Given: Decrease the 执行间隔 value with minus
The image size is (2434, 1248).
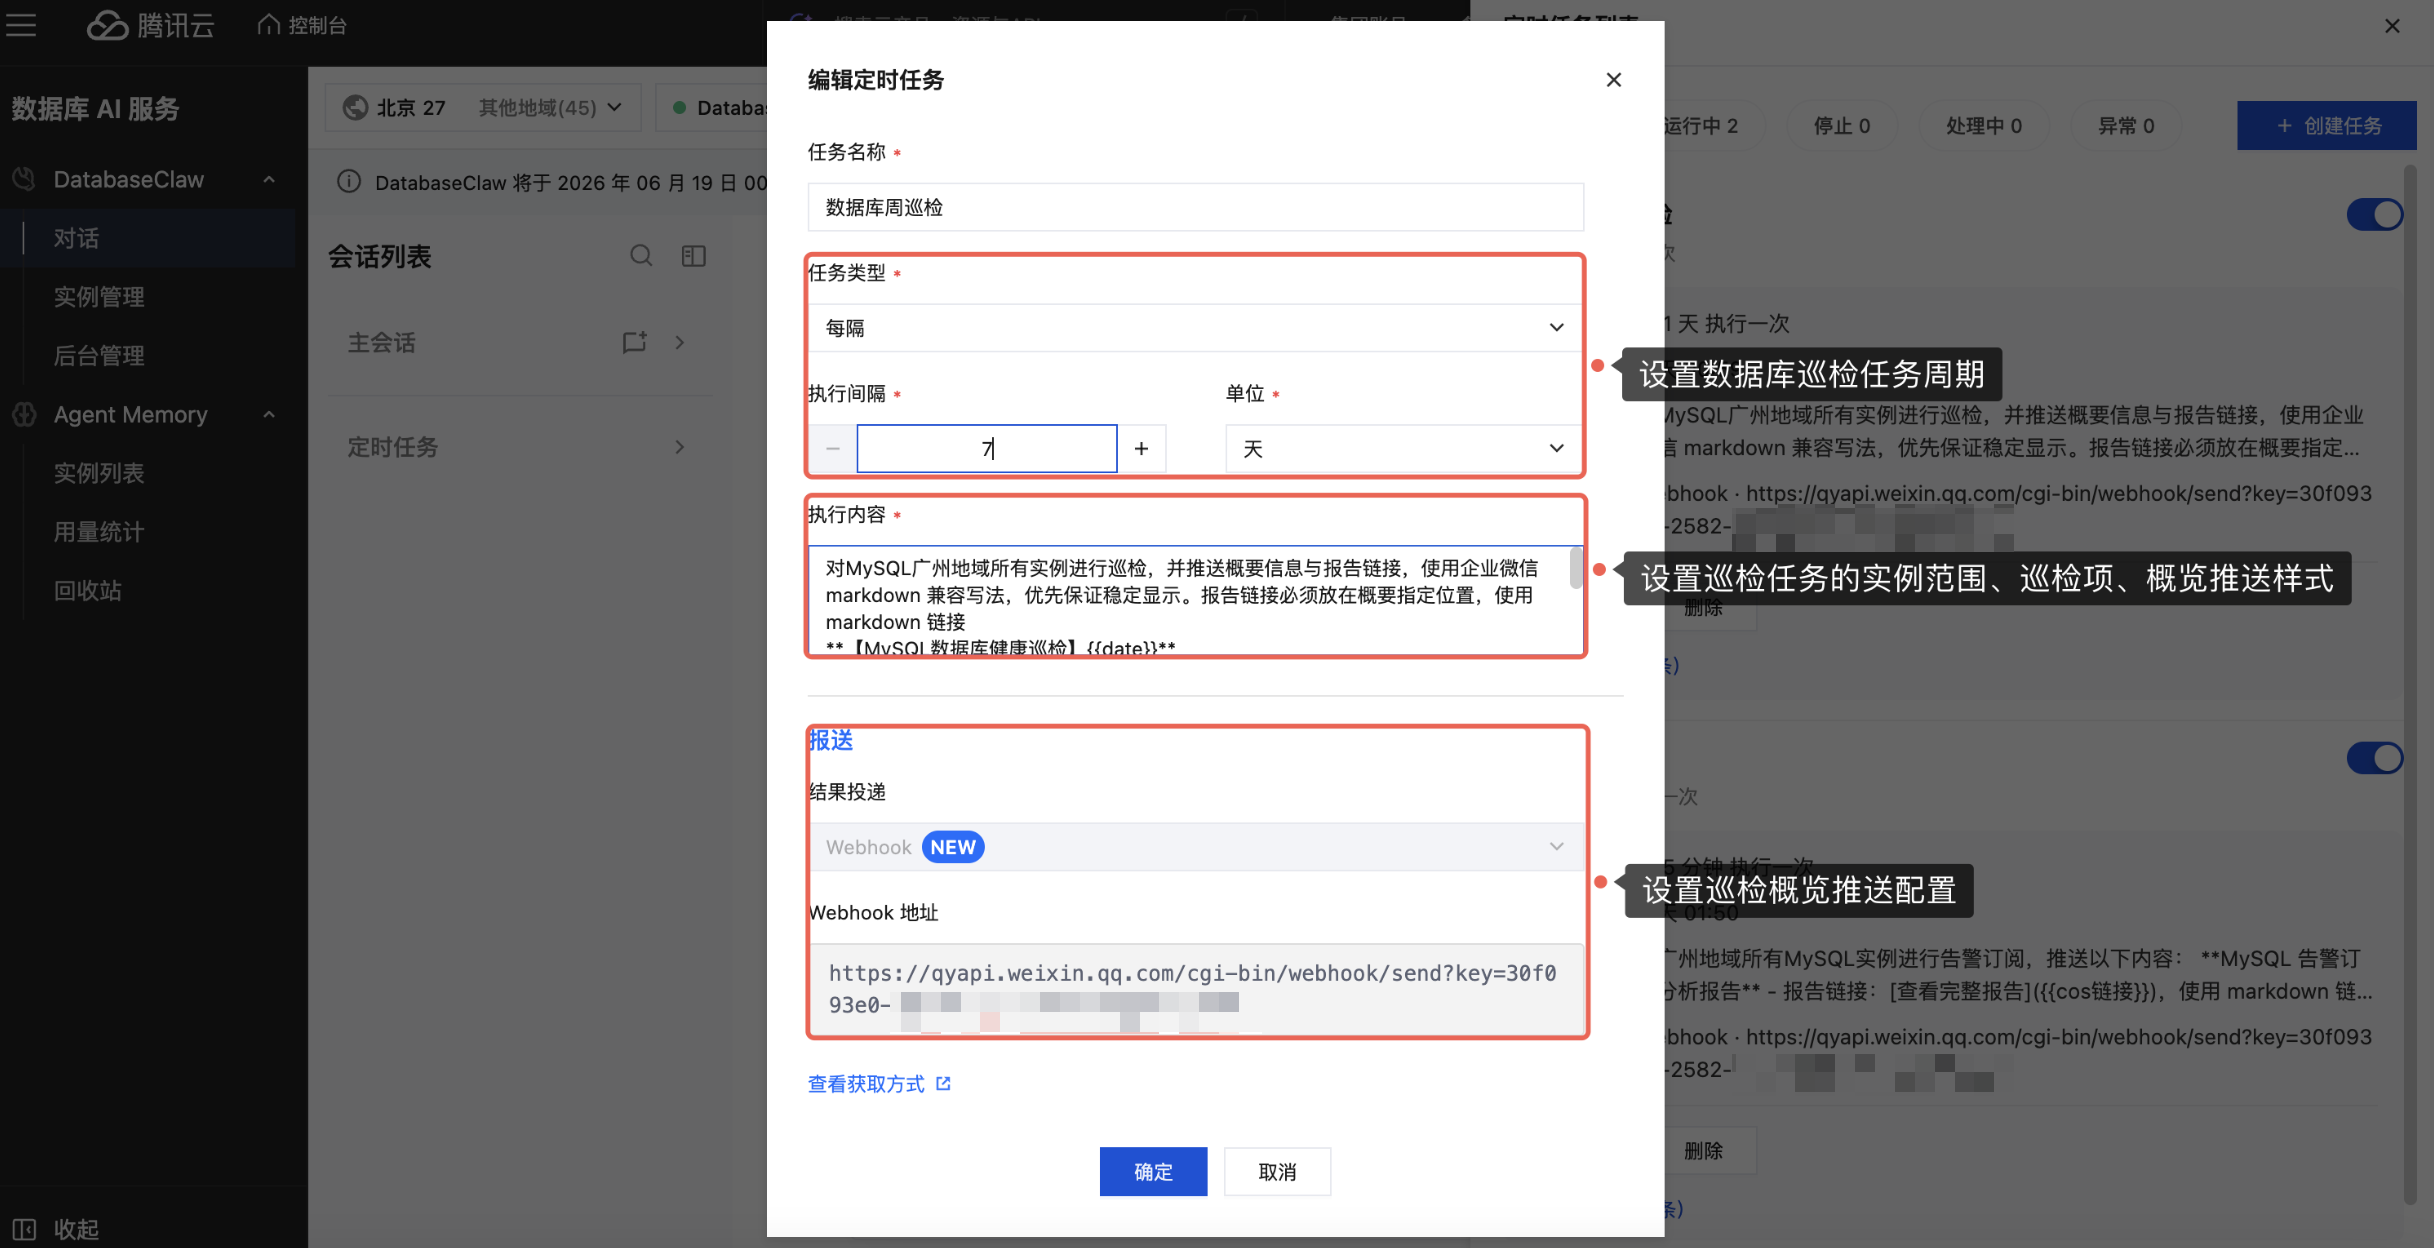Looking at the screenshot, I should [x=832, y=448].
